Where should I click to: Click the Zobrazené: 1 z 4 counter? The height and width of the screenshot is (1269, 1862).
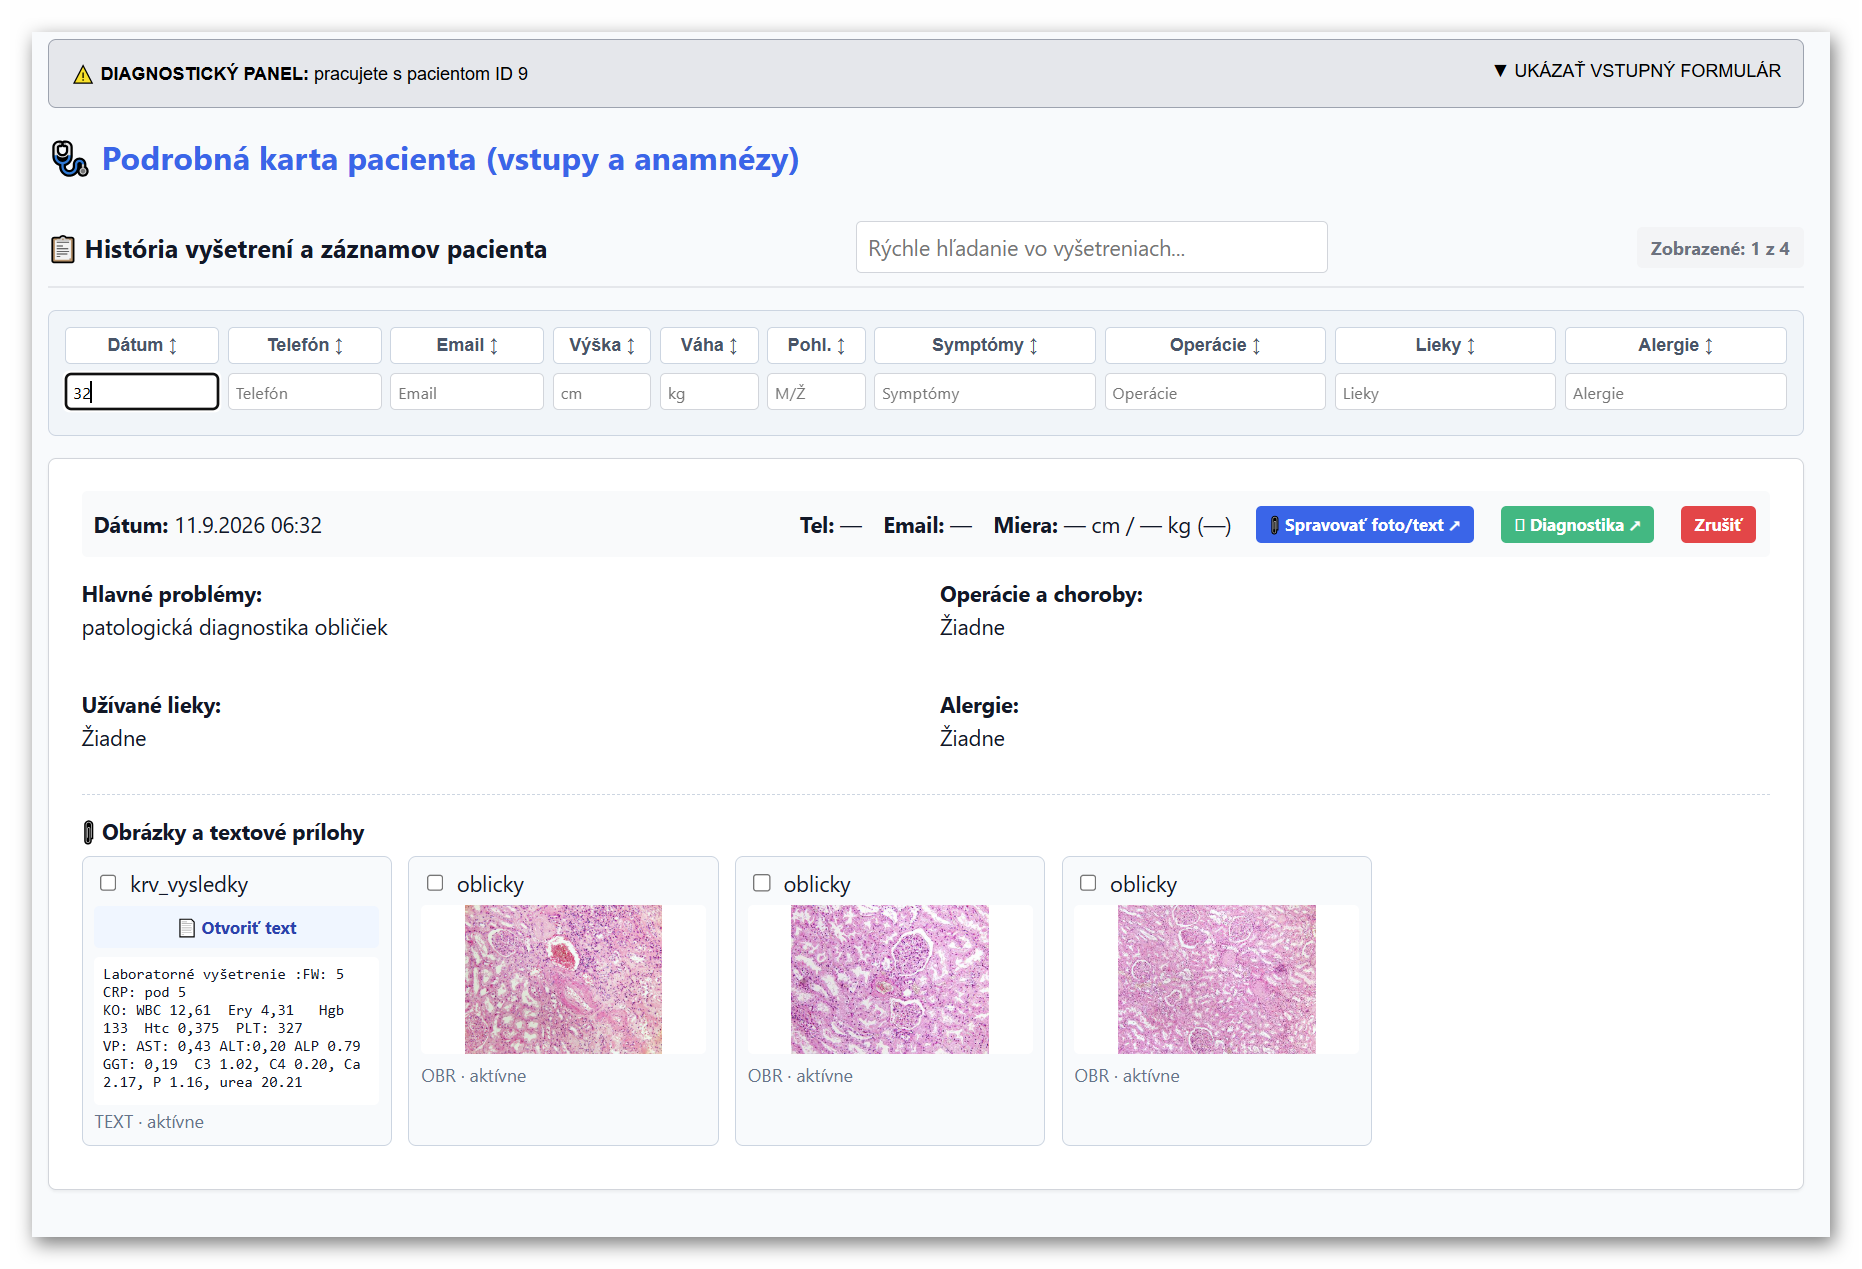(x=1720, y=248)
